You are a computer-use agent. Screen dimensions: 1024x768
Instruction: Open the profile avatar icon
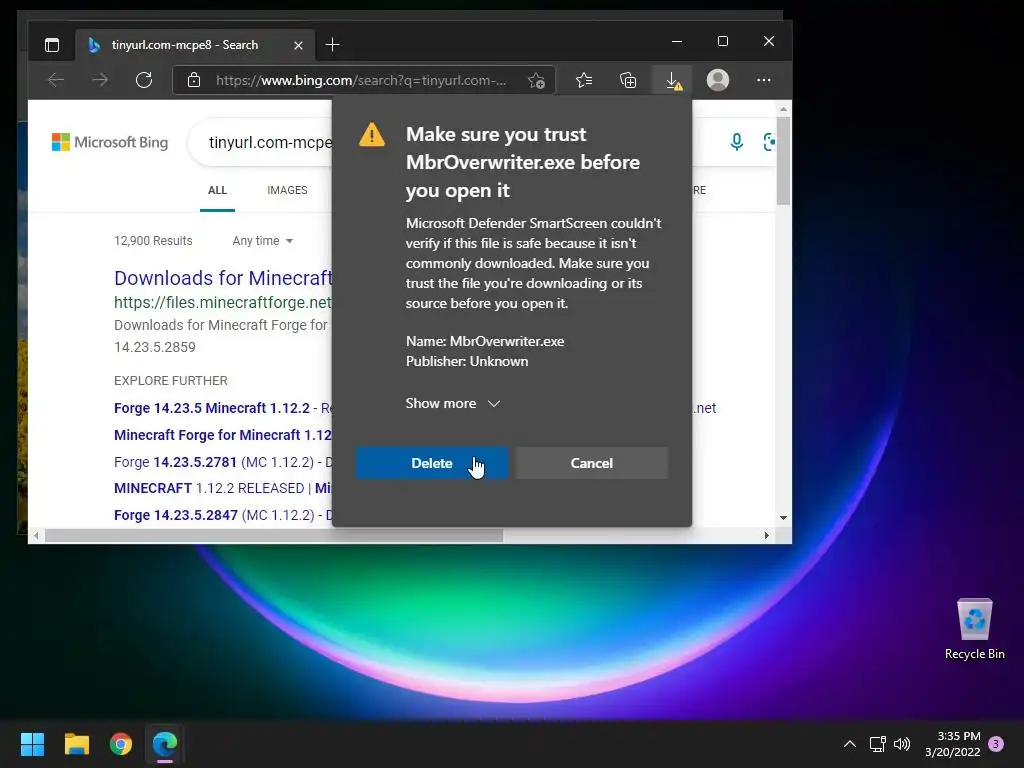pyautogui.click(x=718, y=80)
